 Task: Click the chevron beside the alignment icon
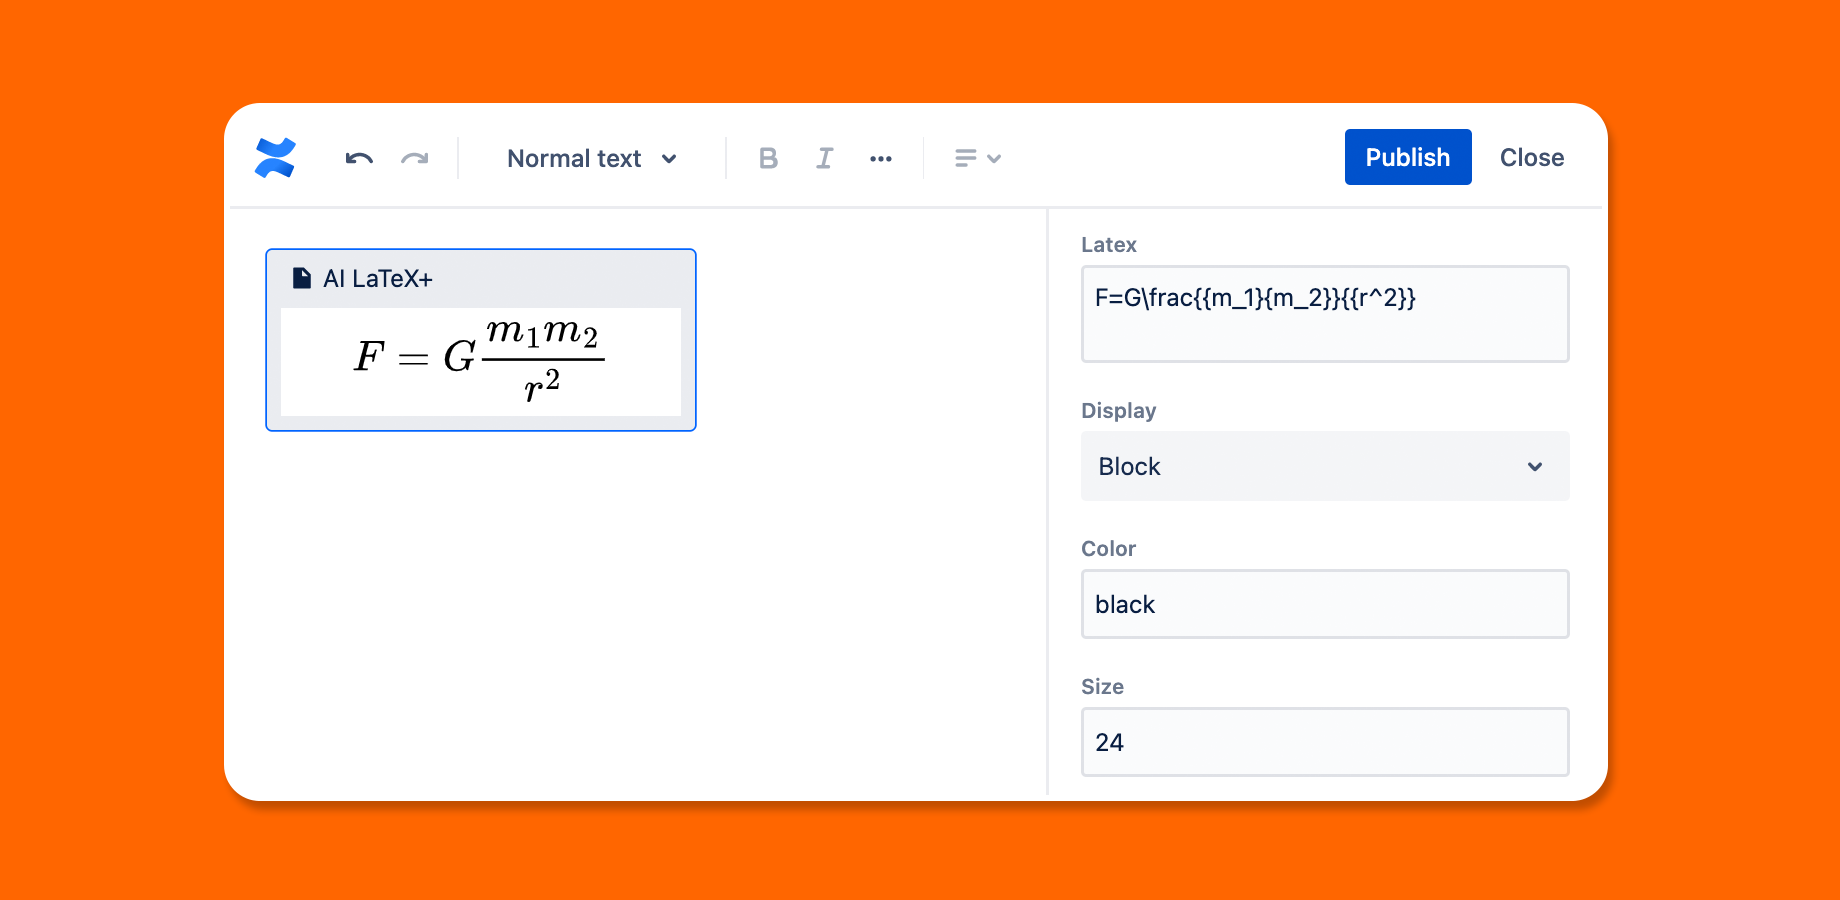(x=994, y=158)
